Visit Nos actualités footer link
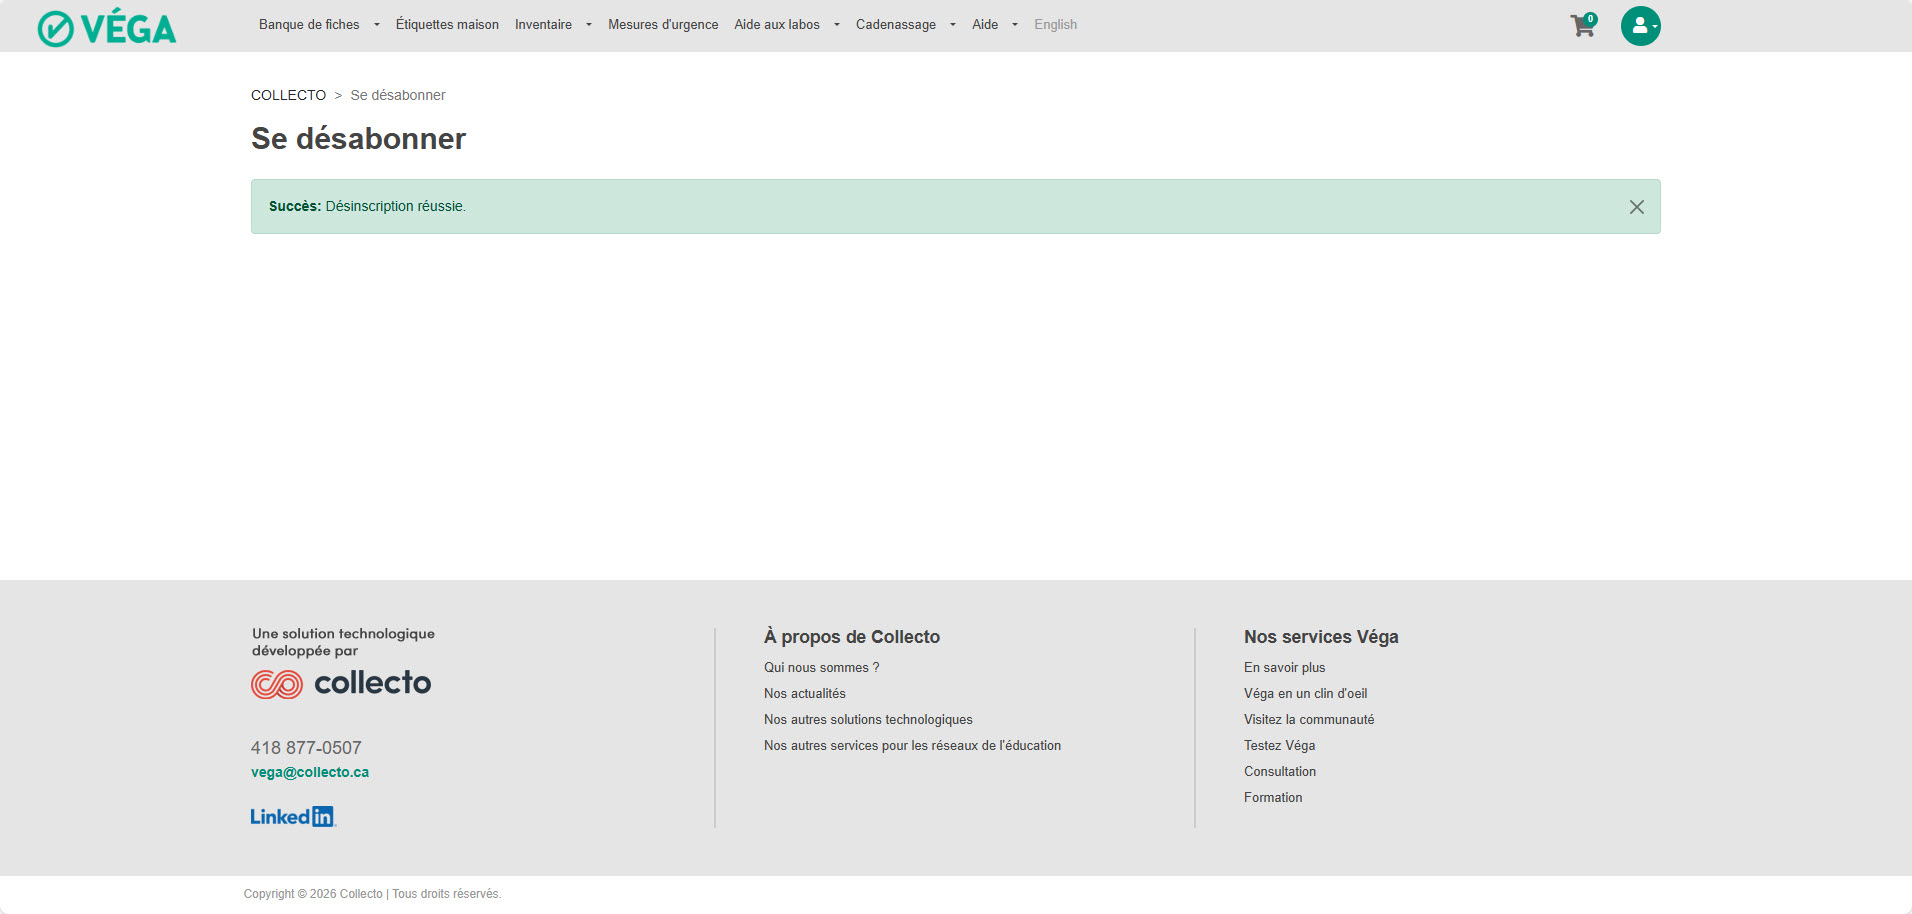 click(804, 693)
